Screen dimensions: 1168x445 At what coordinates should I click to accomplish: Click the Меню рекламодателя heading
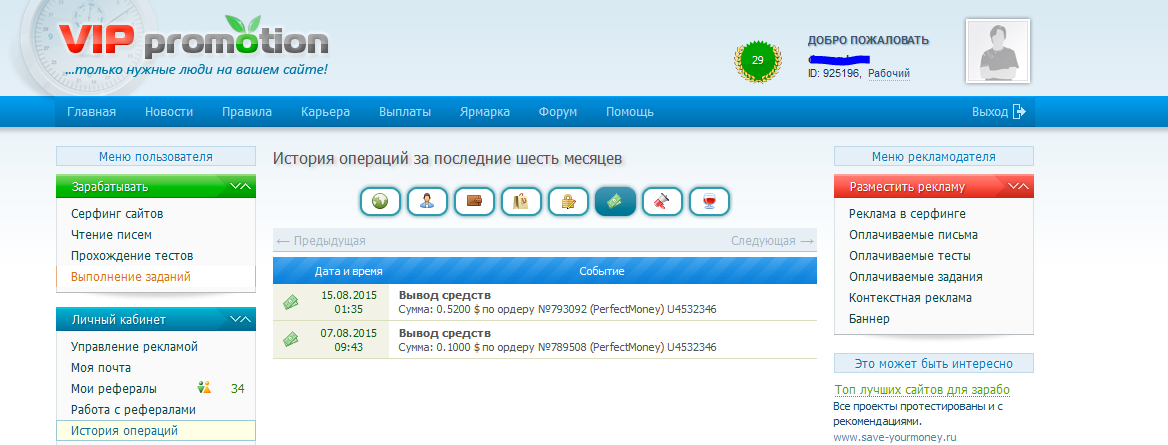[933, 157]
